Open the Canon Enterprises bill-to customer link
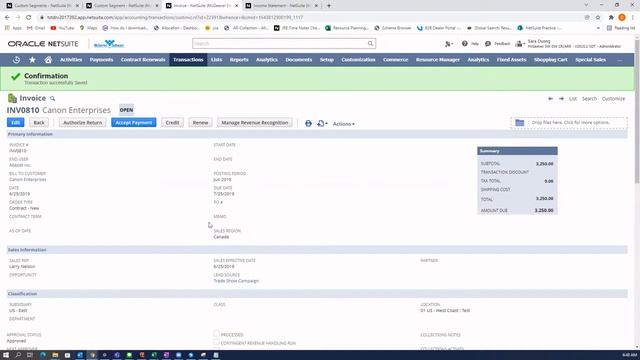 [28, 180]
